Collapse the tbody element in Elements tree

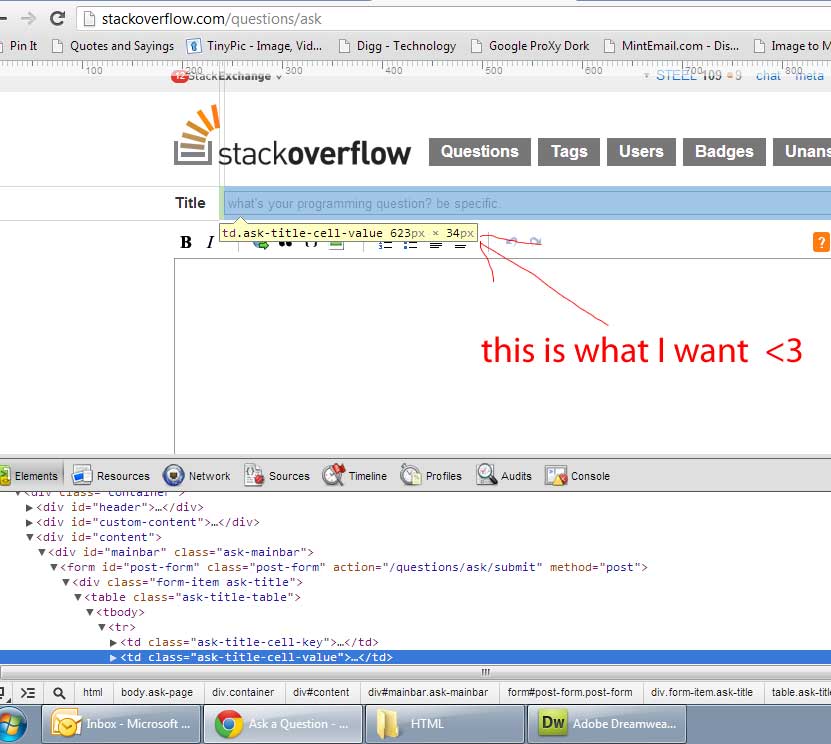(x=90, y=612)
